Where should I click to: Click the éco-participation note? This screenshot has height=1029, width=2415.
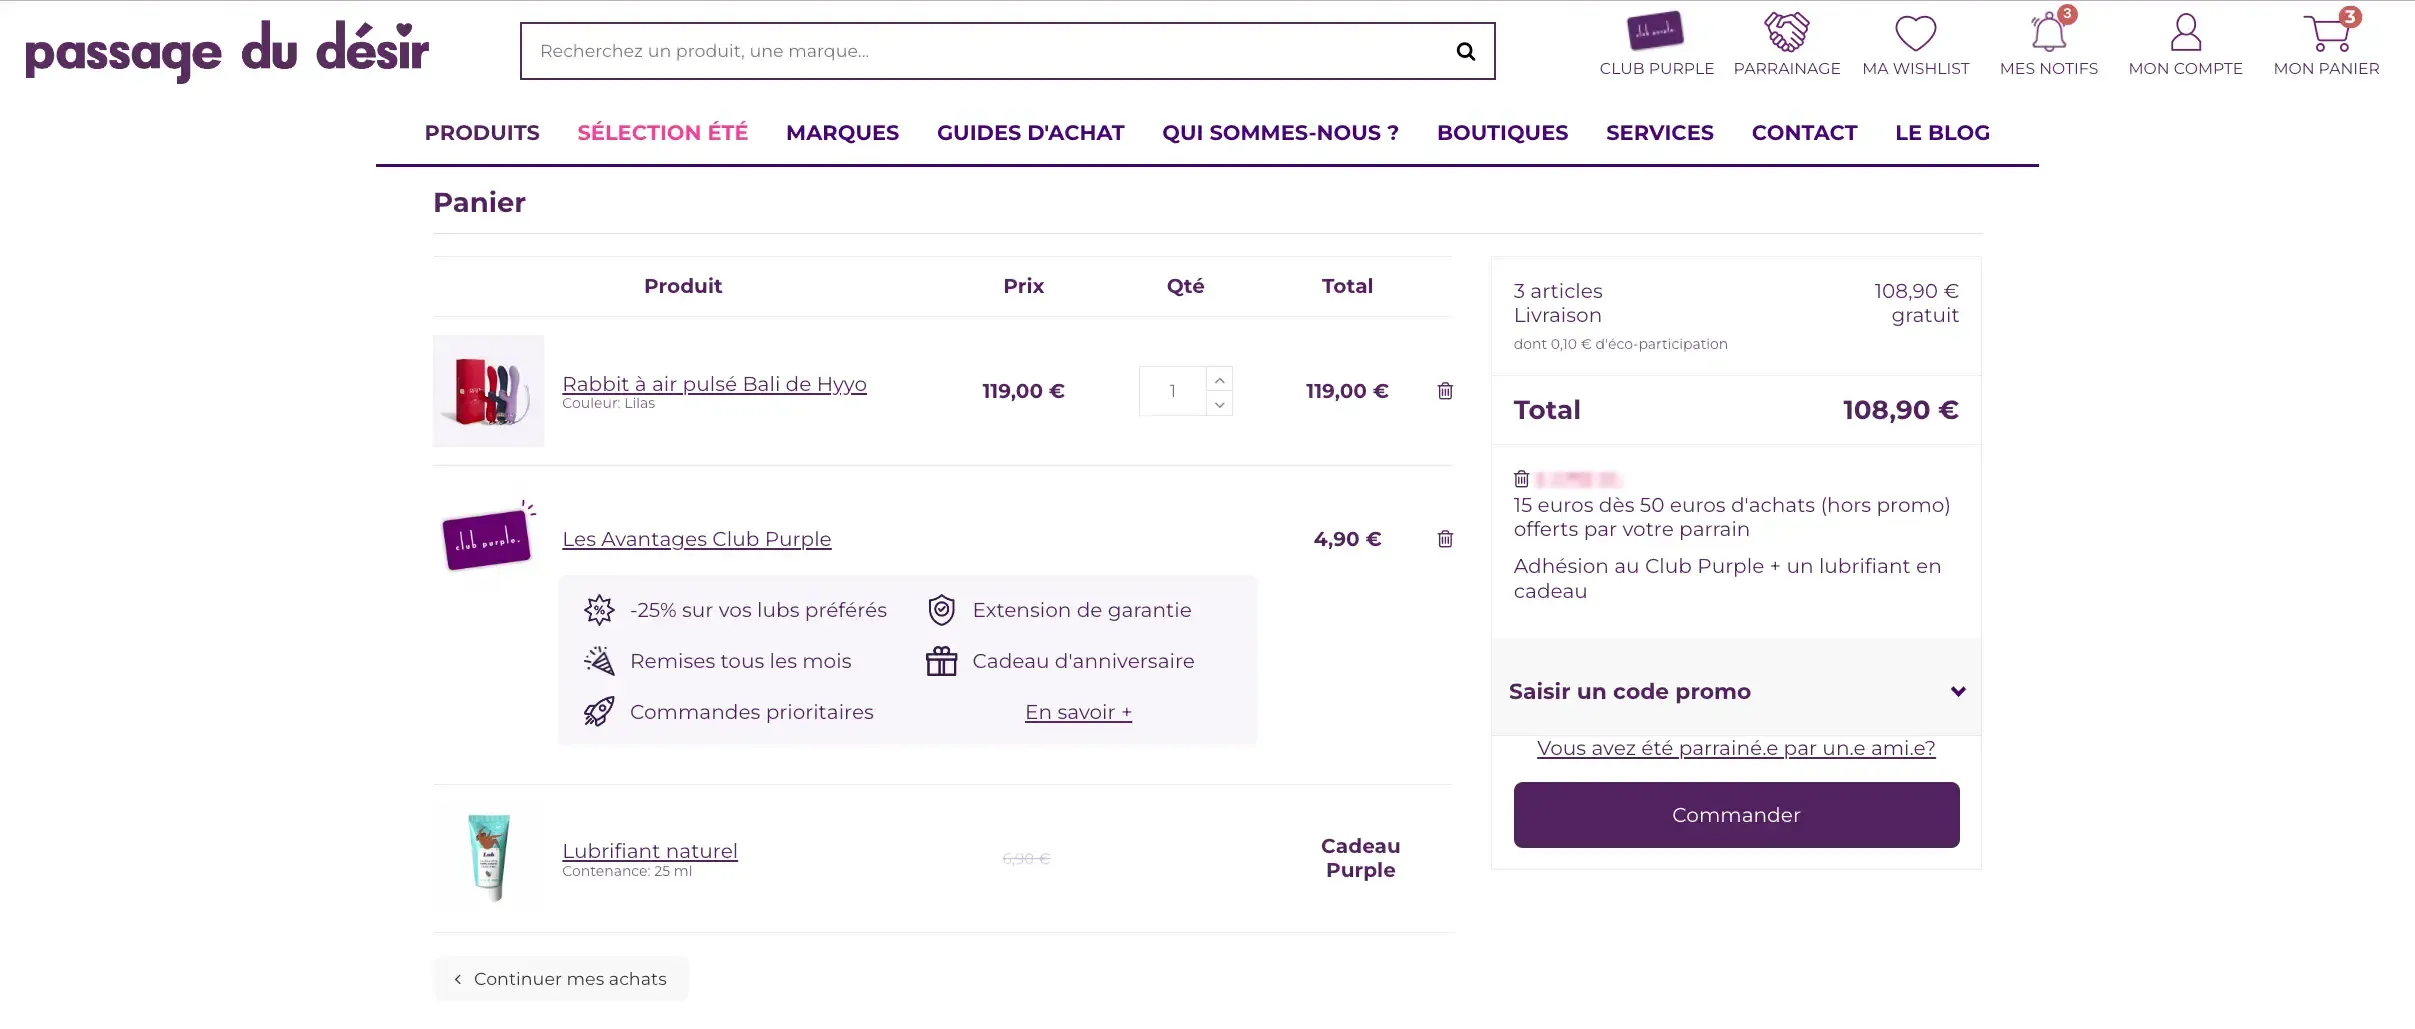pyautogui.click(x=1620, y=344)
